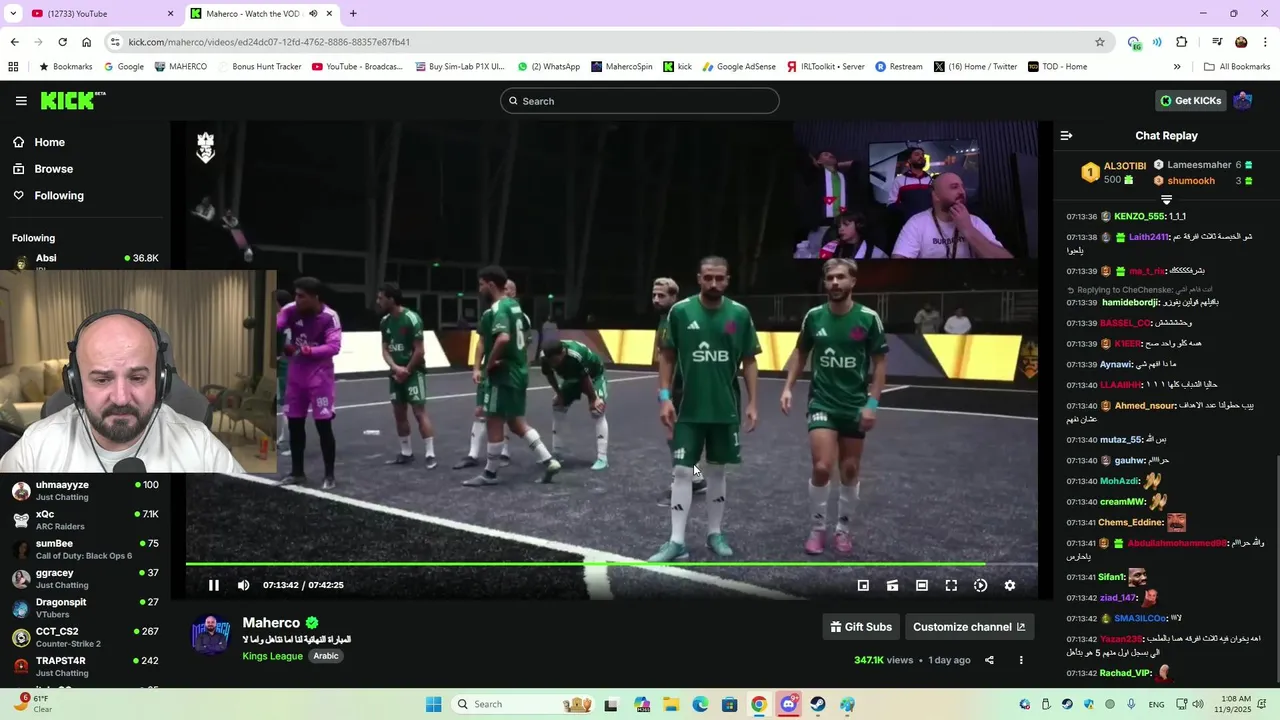The width and height of the screenshot is (1280, 720).
Task: Open the apps grid in bookmarks bar
Action: tap(13, 67)
